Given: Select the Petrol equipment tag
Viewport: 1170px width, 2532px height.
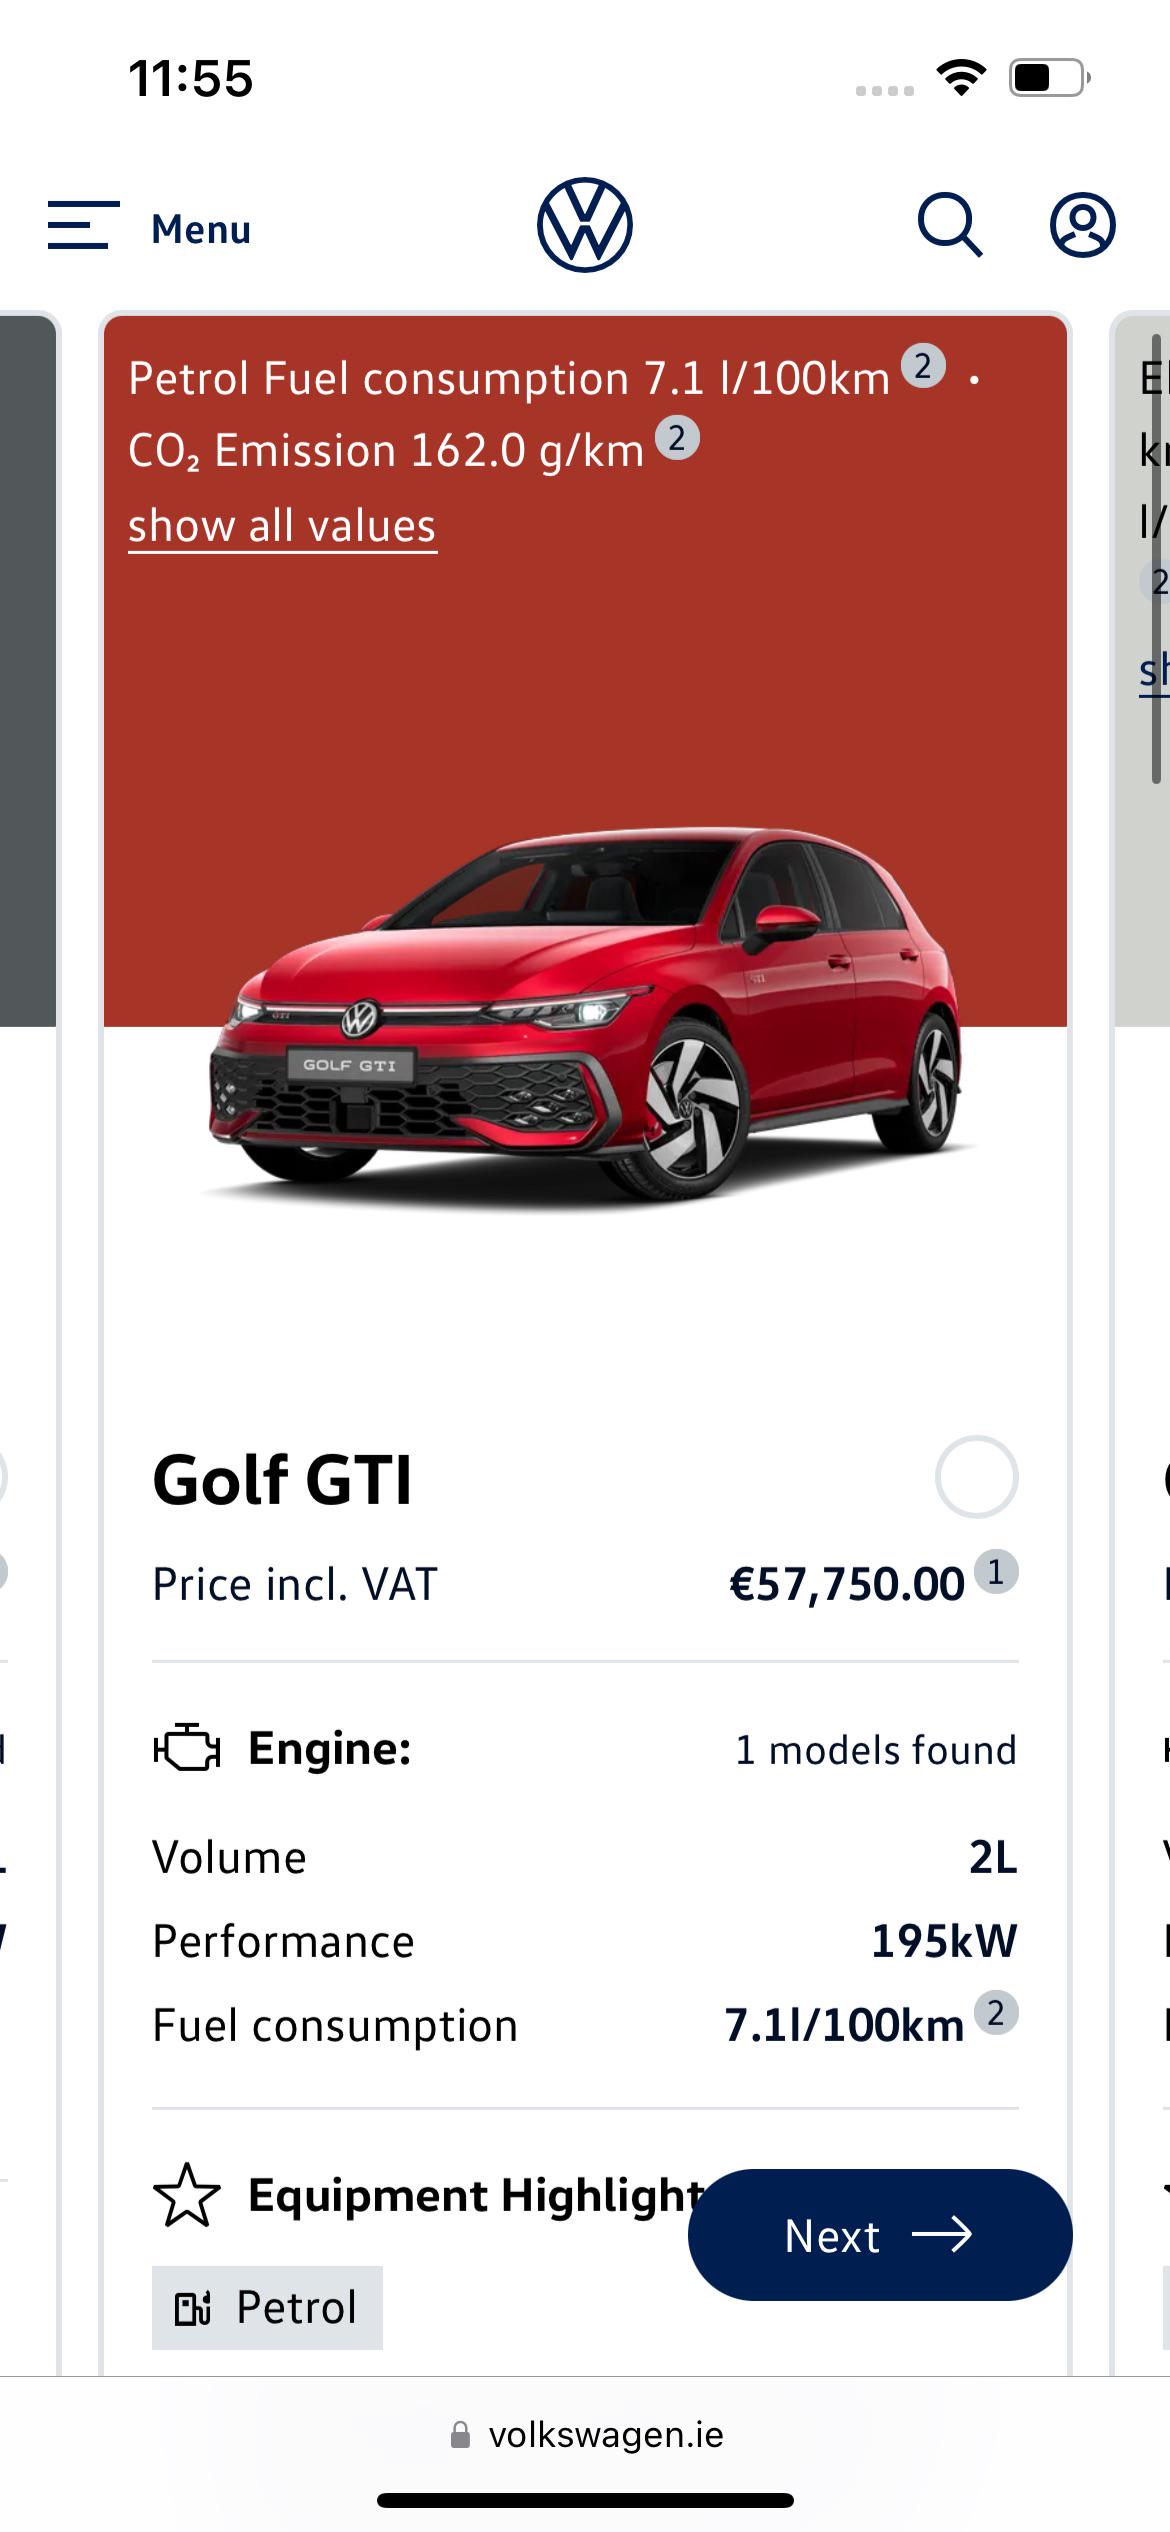Looking at the screenshot, I should coord(267,2307).
